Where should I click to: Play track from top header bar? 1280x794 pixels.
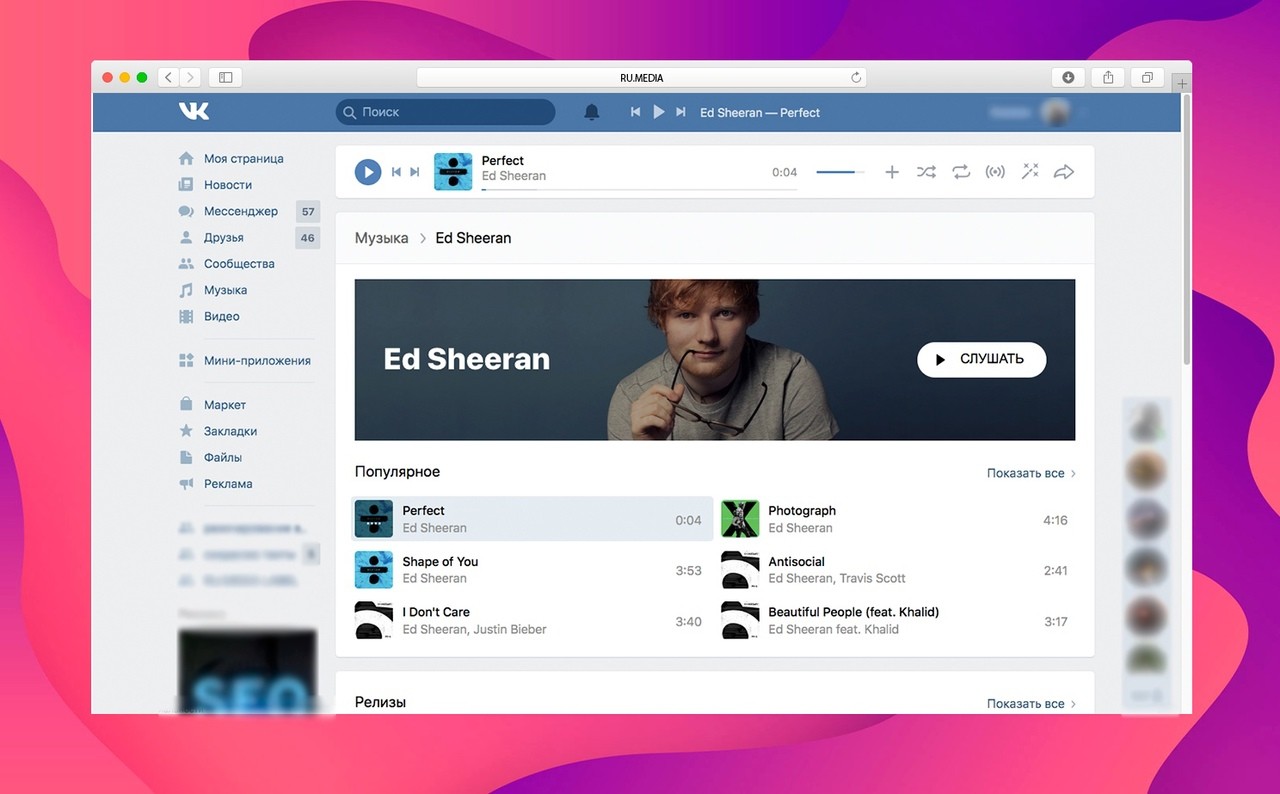point(658,112)
